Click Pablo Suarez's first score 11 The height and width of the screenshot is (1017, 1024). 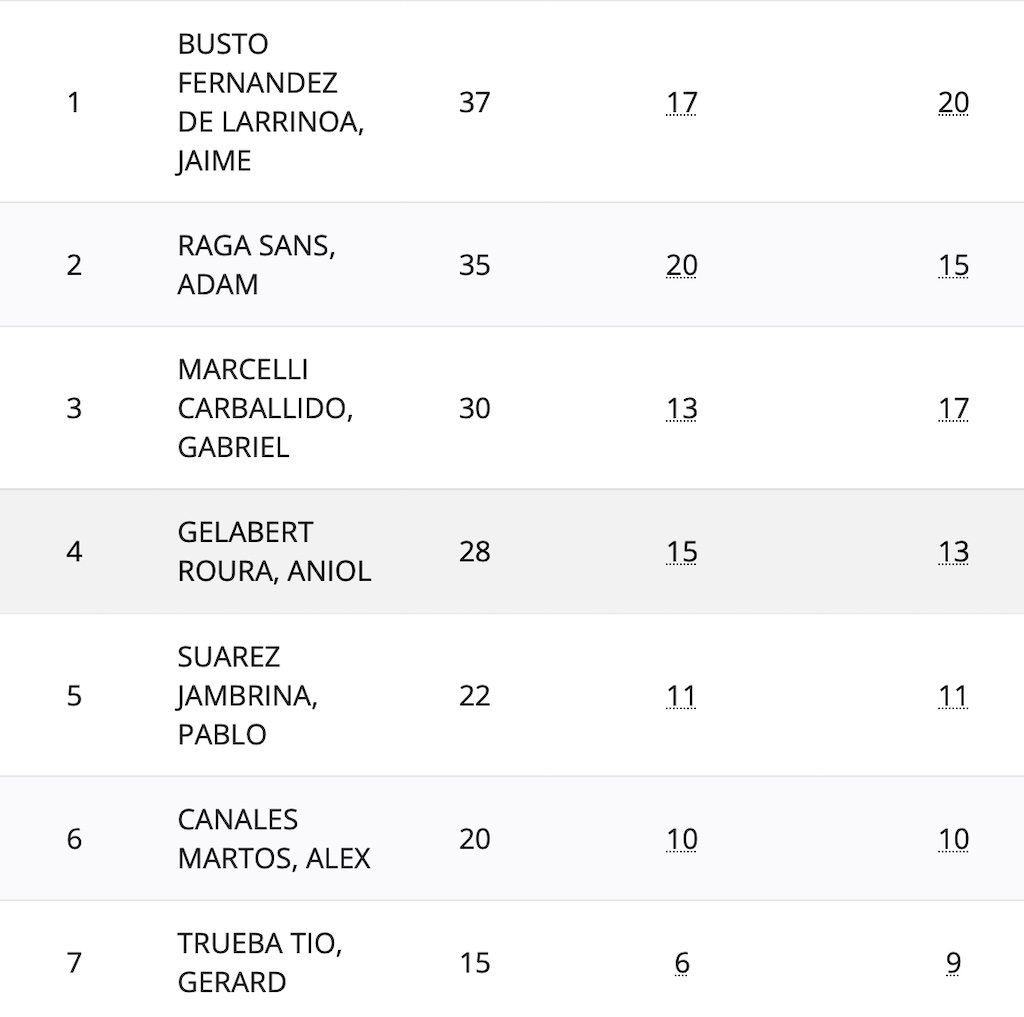coord(681,696)
